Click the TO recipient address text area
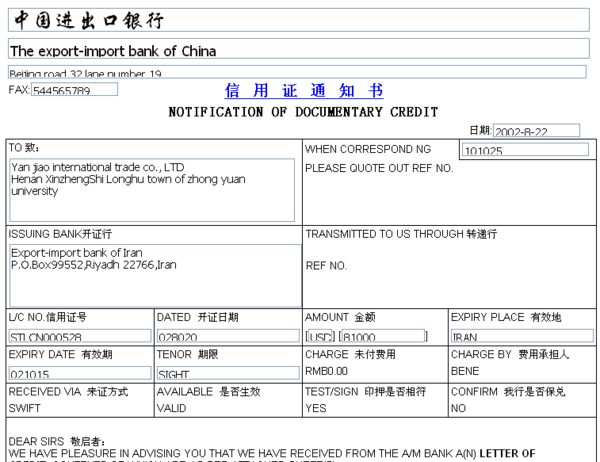600x462 pixels. tap(152, 188)
